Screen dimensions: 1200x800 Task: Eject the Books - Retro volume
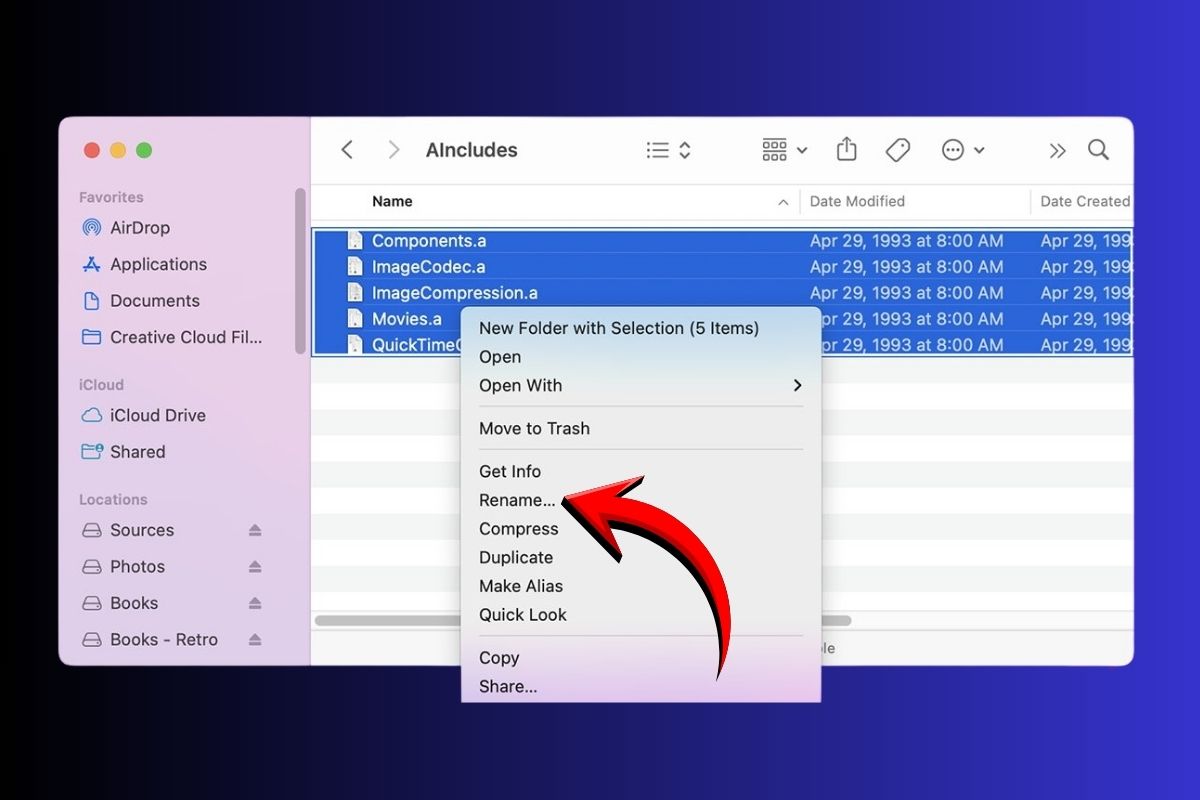pyautogui.click(x=255, y=640)
